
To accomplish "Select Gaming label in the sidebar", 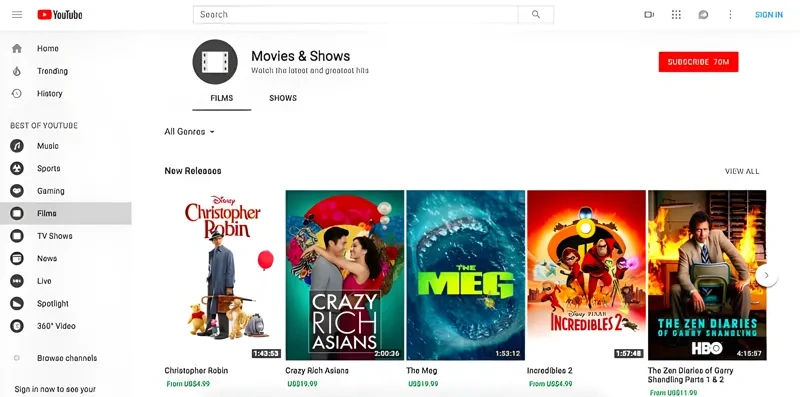I will click(51, 191).
